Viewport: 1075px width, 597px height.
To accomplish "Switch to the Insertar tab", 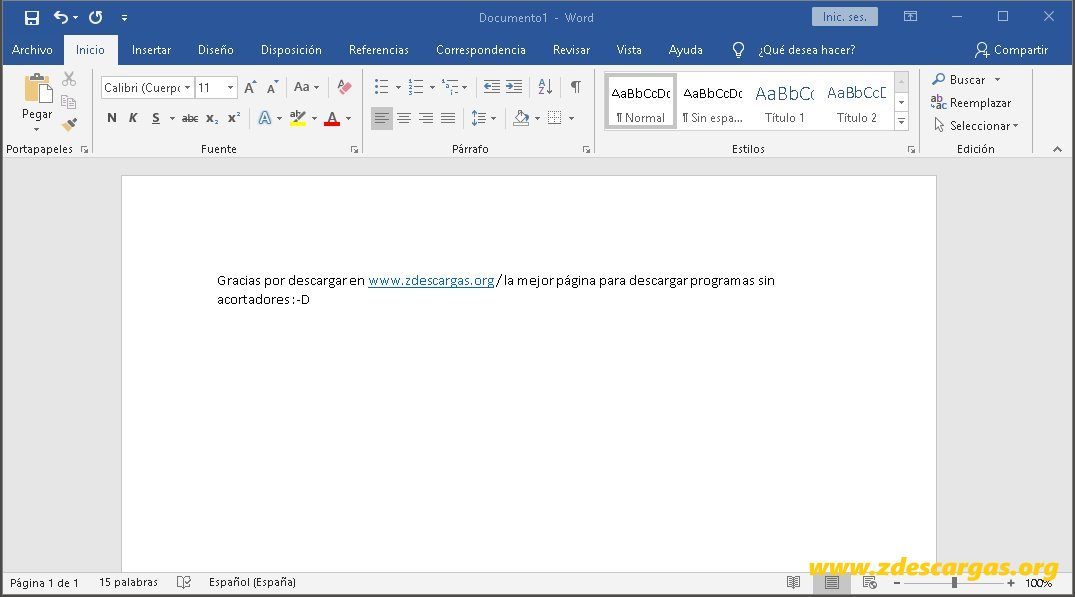I will pyautogui.click(x=152, y=50).
